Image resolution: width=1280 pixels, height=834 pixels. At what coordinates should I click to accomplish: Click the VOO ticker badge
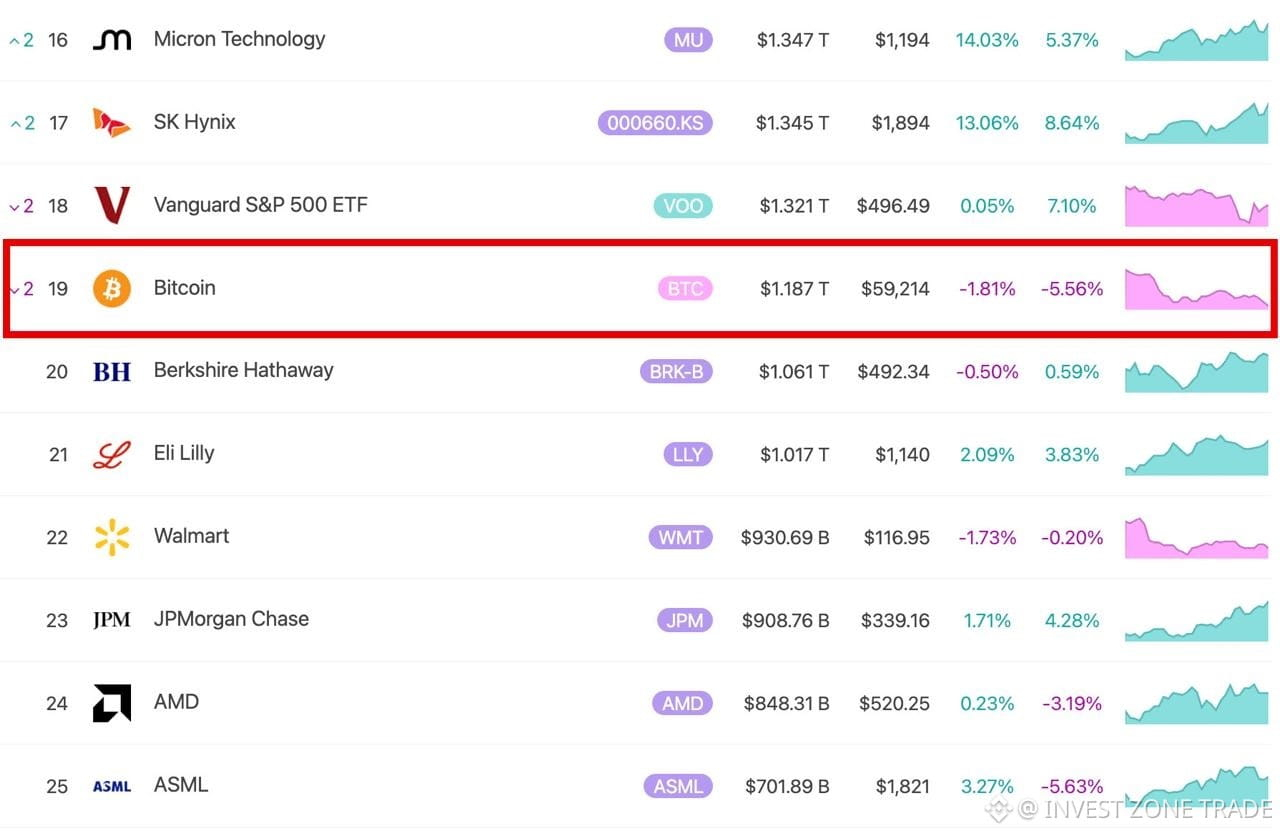pyautogui.click(x=683, y=206)
